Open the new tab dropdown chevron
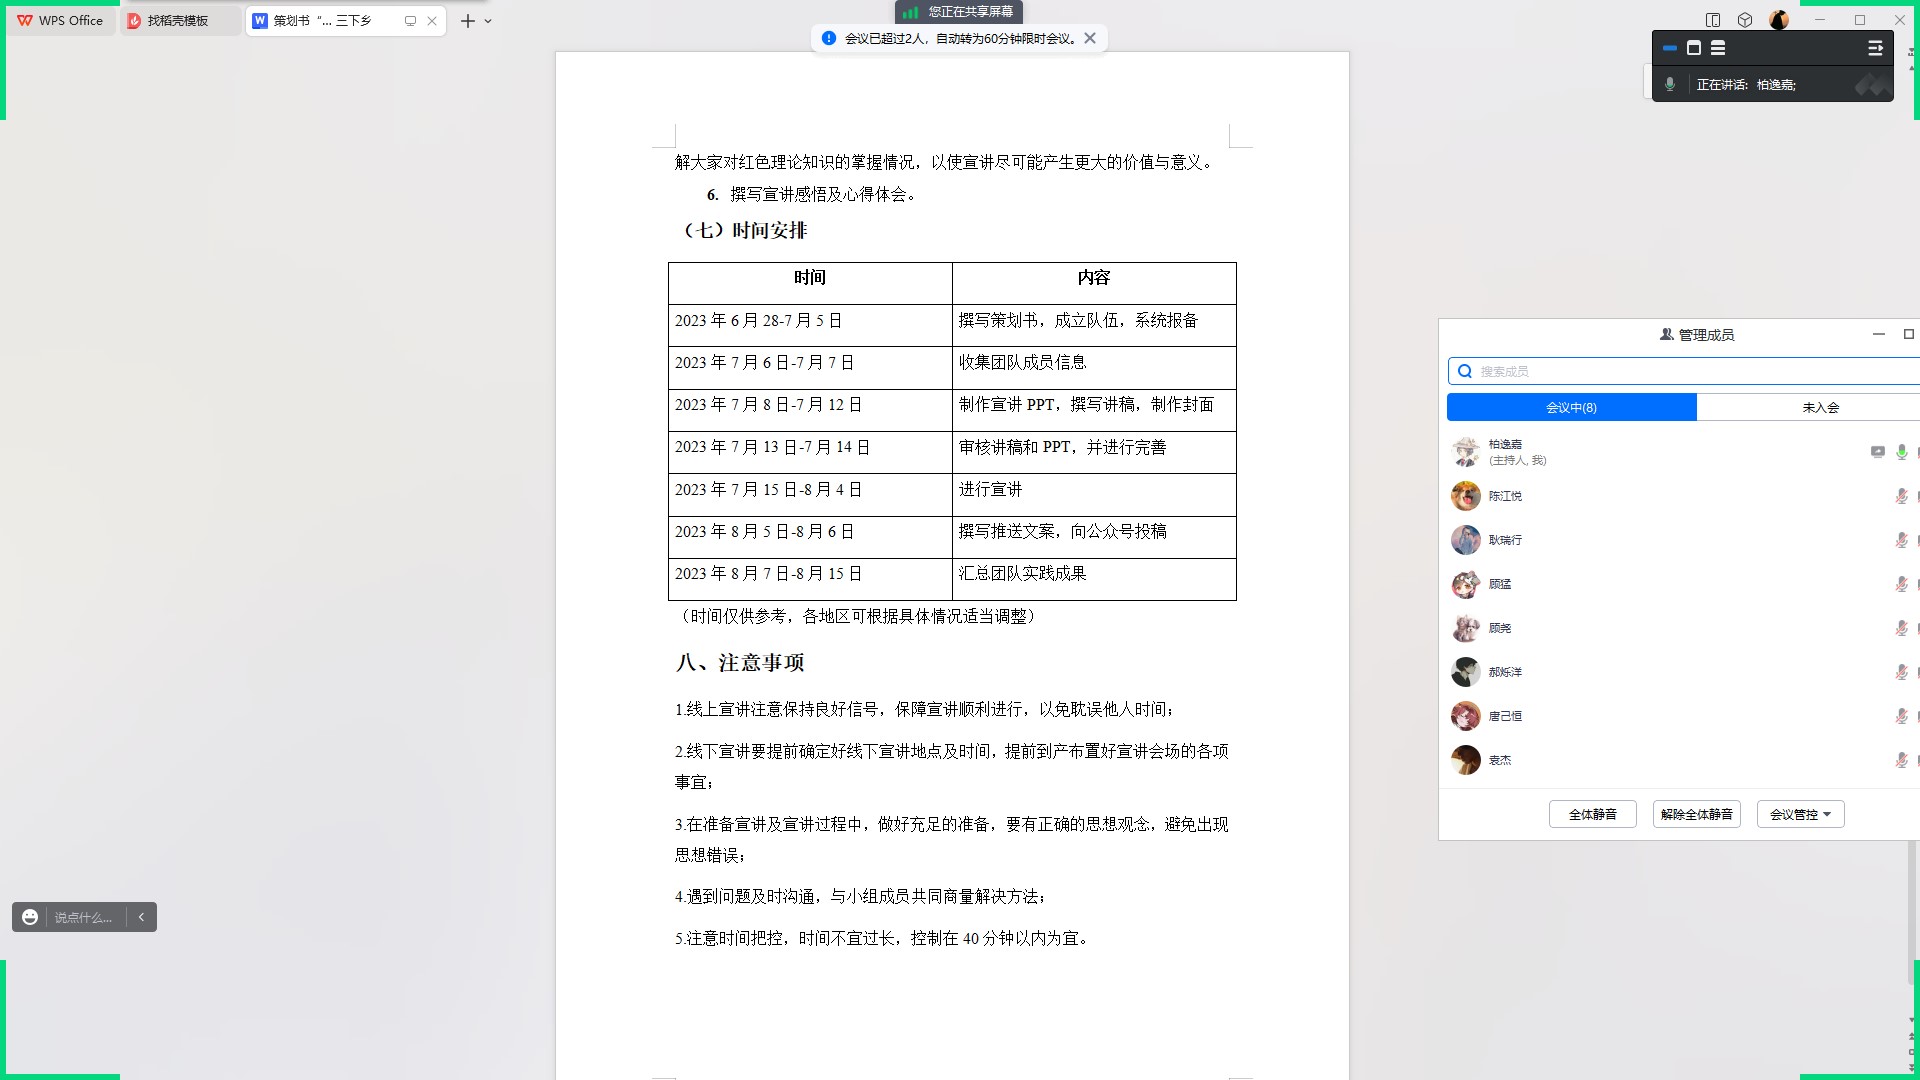The height and width of the screenshot is (1080, 1920). [487, 20]
